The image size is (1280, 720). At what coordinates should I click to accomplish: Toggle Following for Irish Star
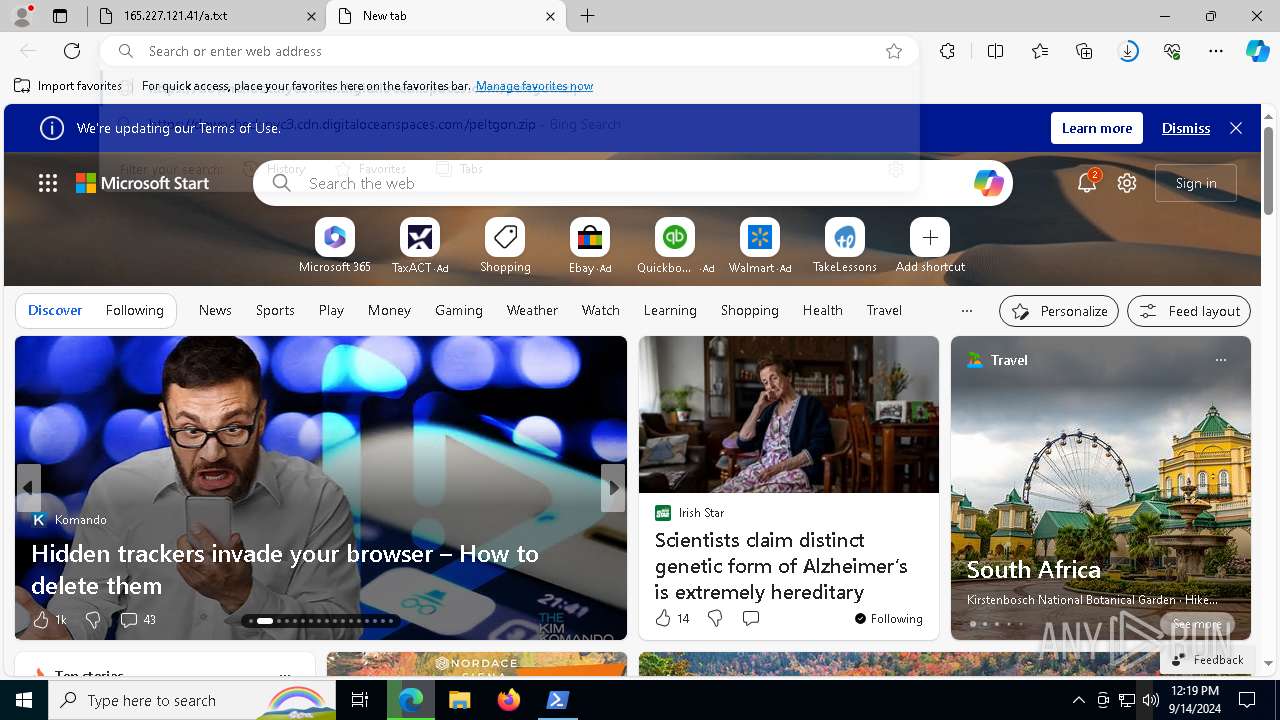pos(889,619)
